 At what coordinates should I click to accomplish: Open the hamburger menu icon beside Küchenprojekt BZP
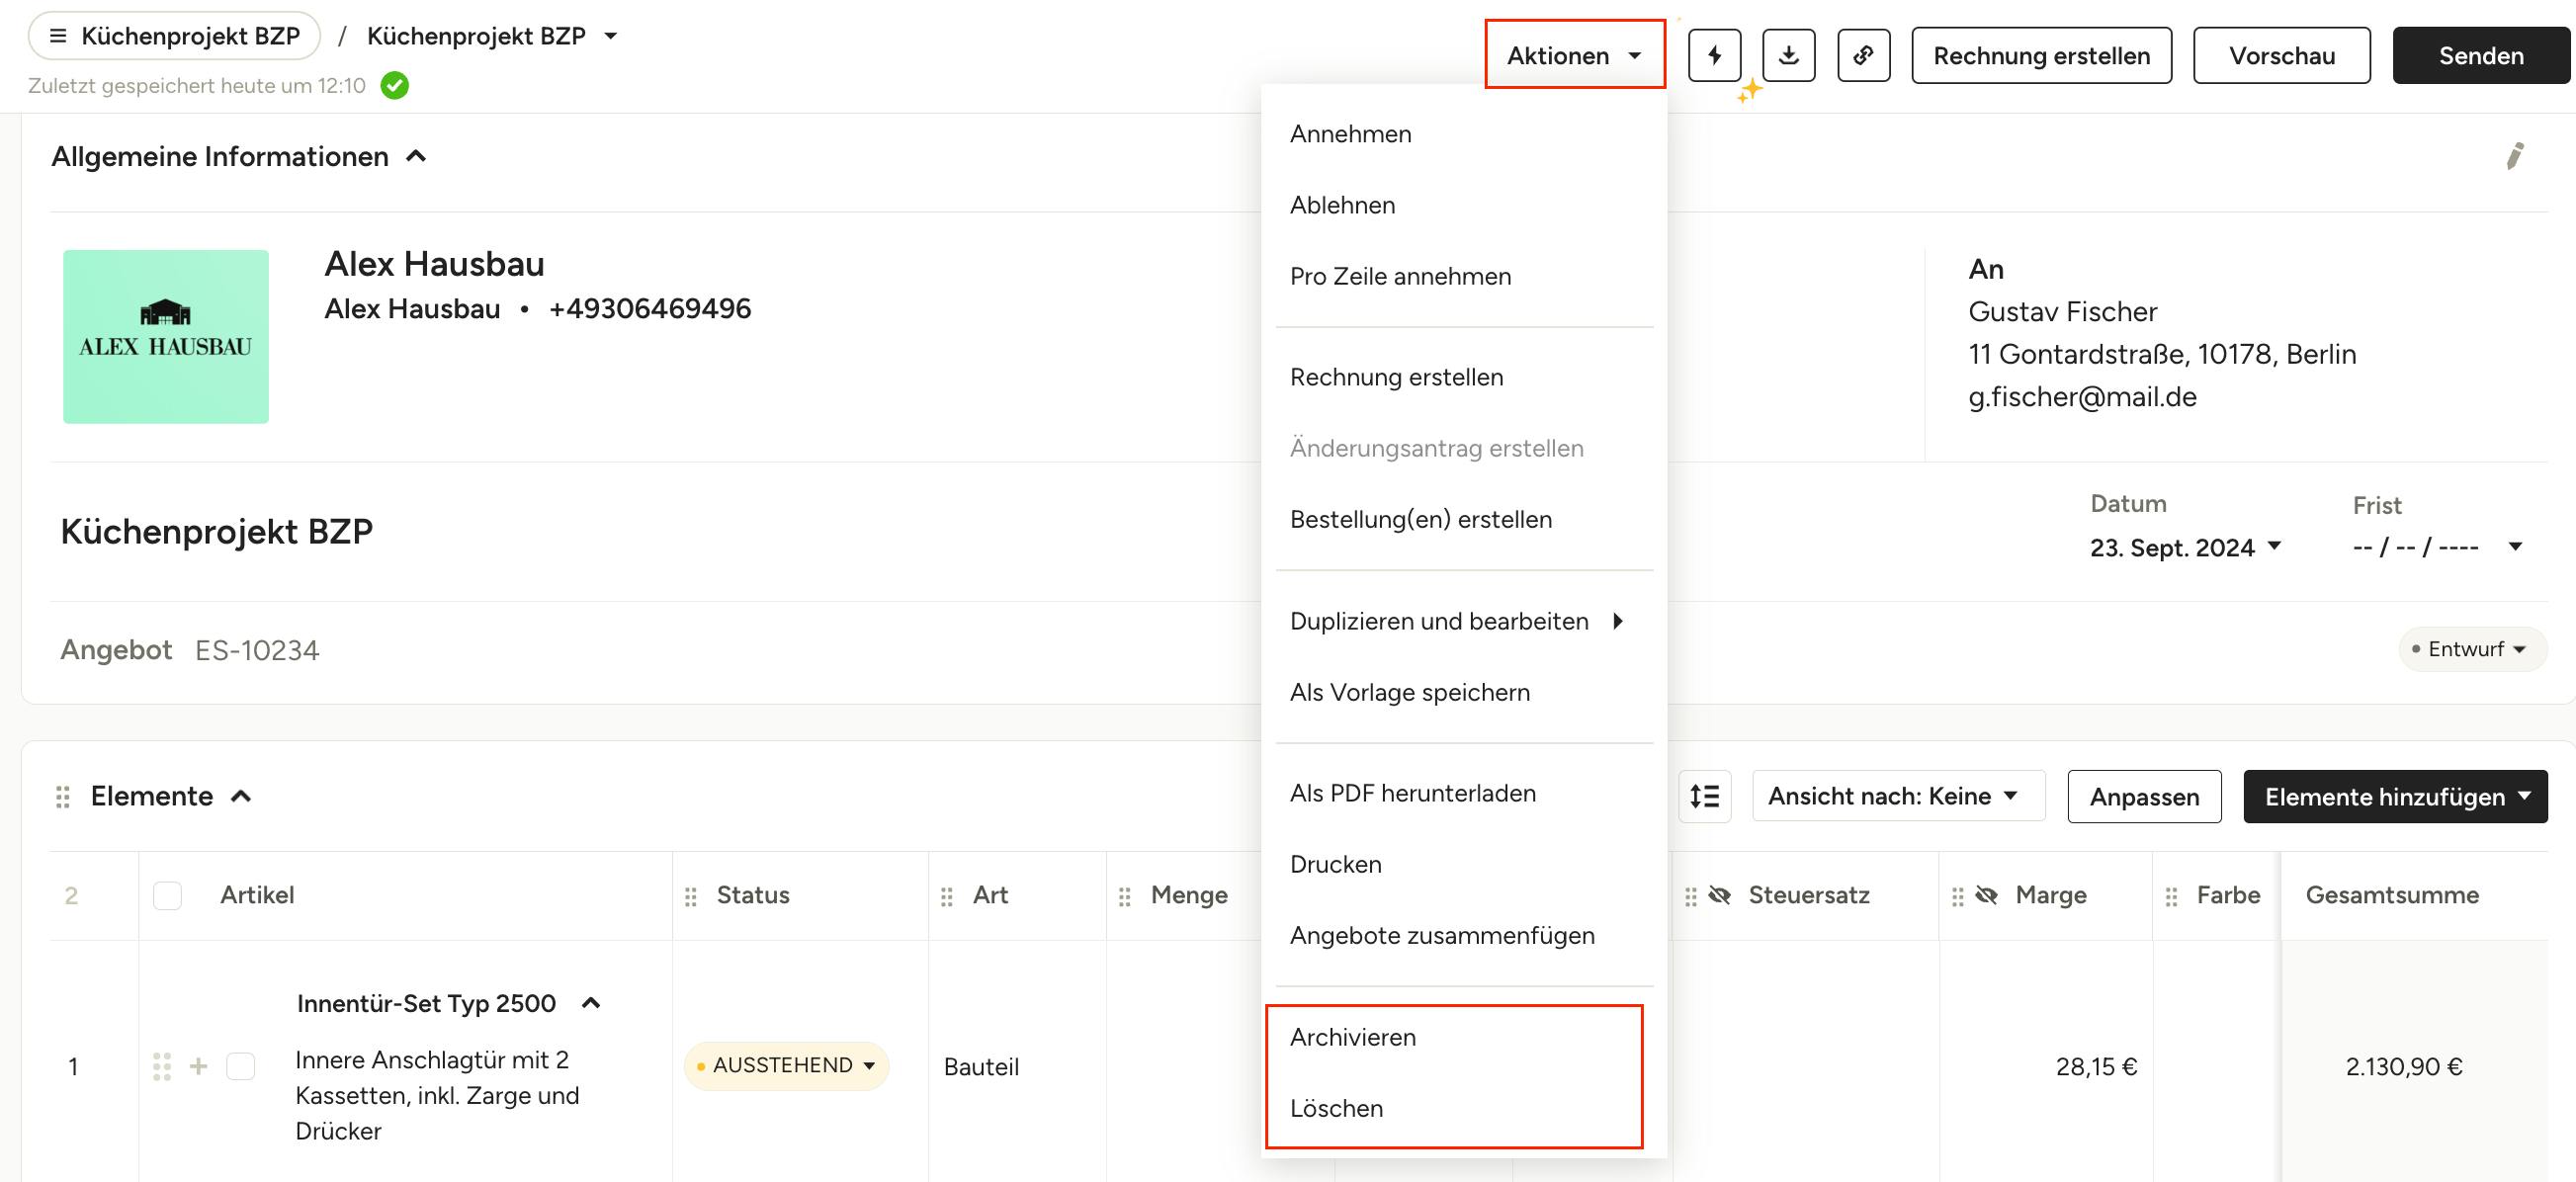[58, 36]
